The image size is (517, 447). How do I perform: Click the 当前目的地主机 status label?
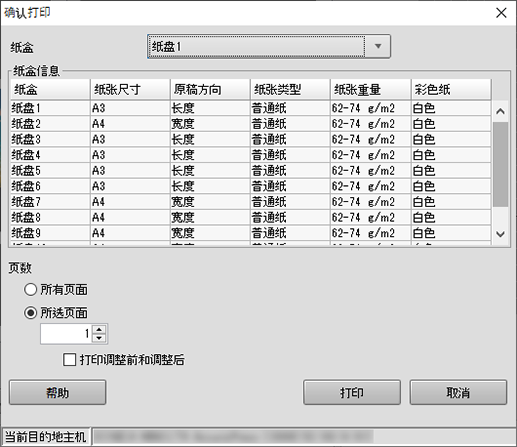point(46,437)
